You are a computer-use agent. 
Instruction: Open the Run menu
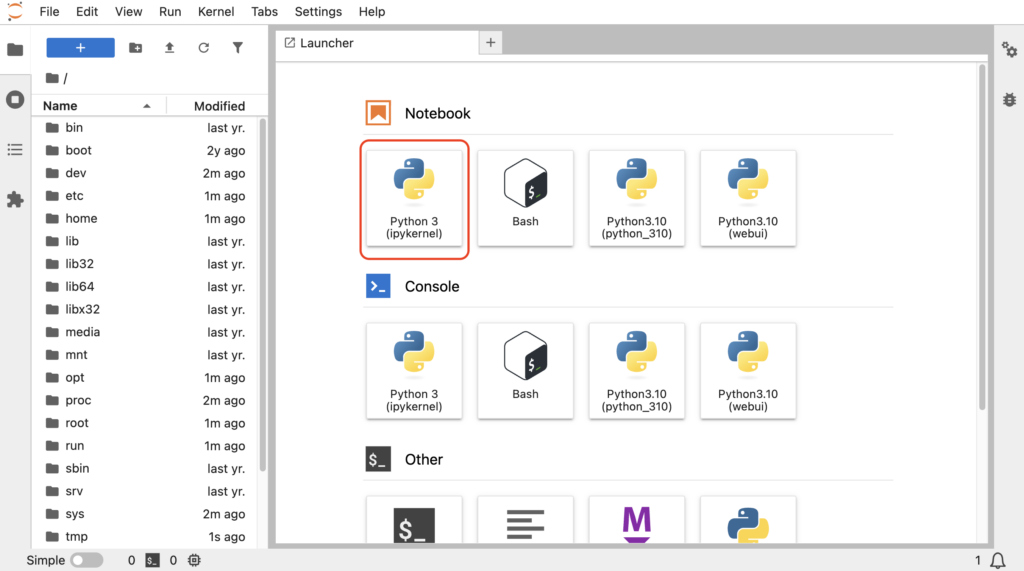[x=170, y=12]
